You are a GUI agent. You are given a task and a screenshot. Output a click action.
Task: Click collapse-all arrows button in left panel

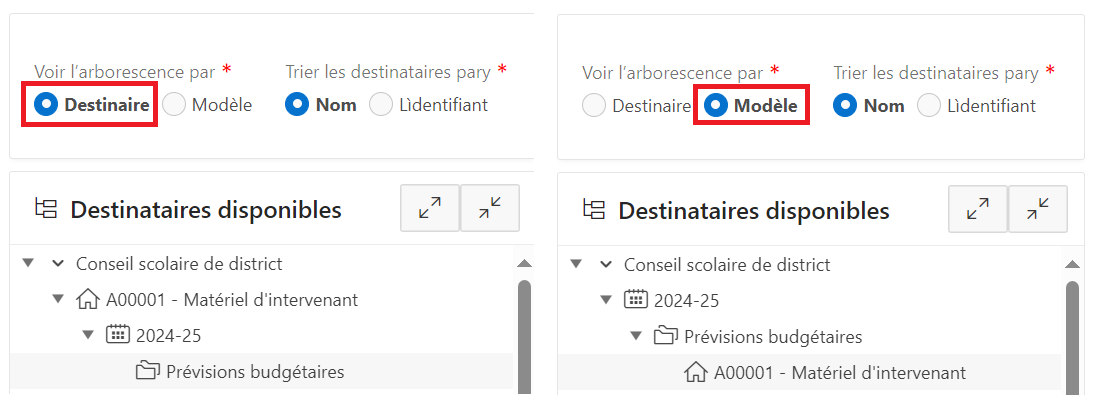click(x=490, y=208)
